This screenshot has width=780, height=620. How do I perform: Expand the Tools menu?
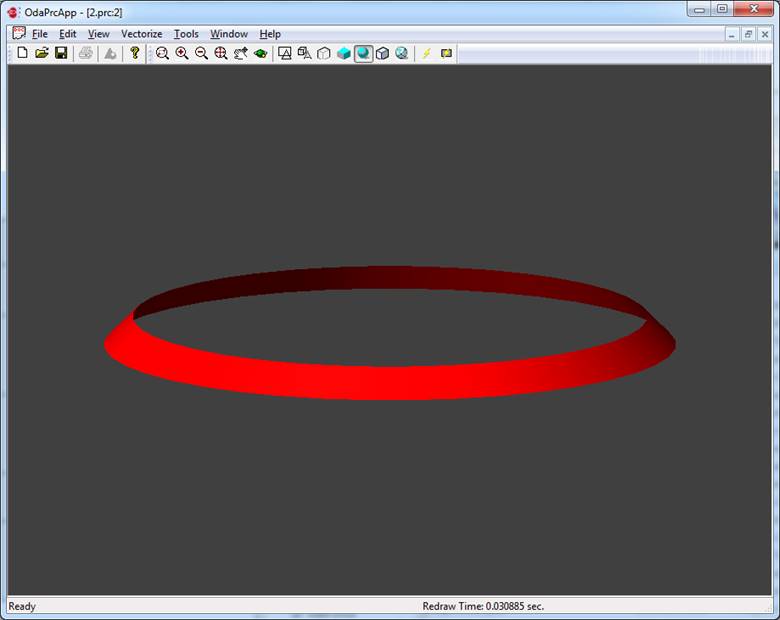[186, 34]
